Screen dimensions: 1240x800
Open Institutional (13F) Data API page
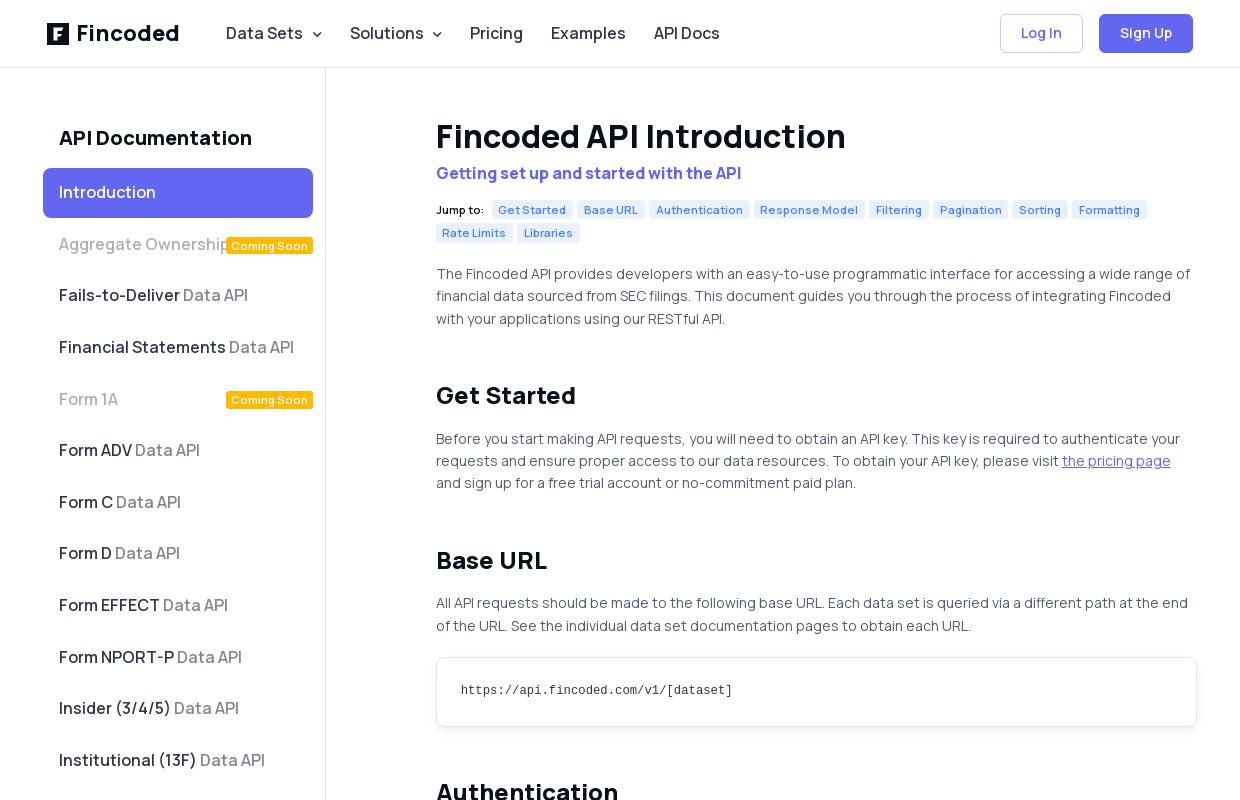tap(162, 760)
